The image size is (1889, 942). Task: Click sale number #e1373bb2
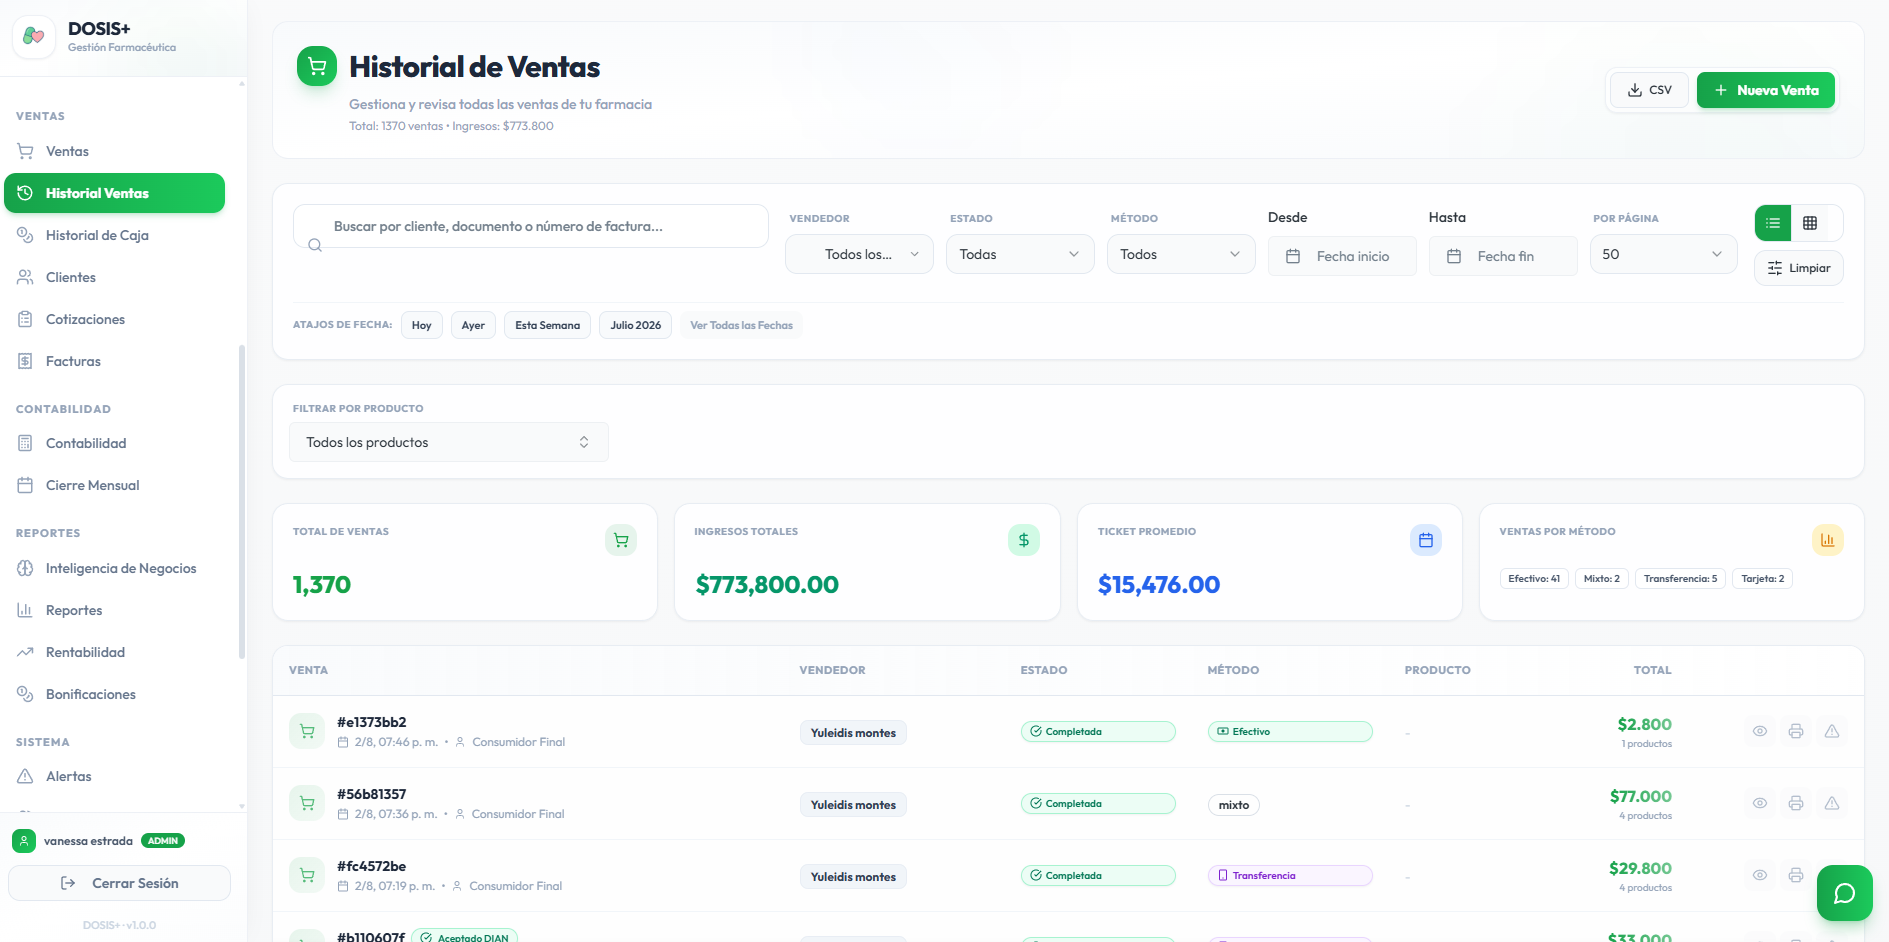(372, 722)
